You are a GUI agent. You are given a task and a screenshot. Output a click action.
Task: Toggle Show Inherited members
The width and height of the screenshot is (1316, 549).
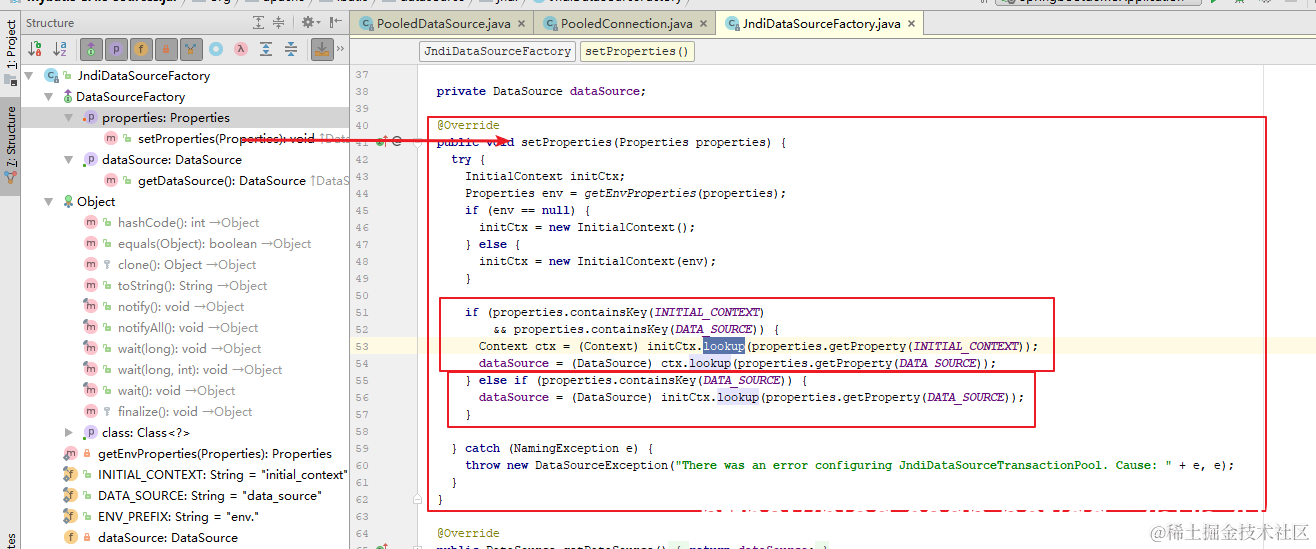click(91, 48)
